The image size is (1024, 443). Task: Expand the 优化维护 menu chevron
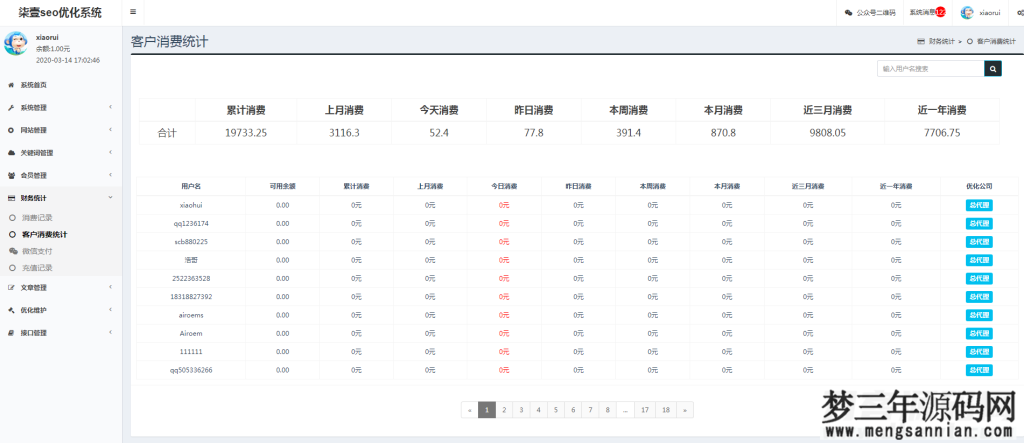click(x=110, y=310)
